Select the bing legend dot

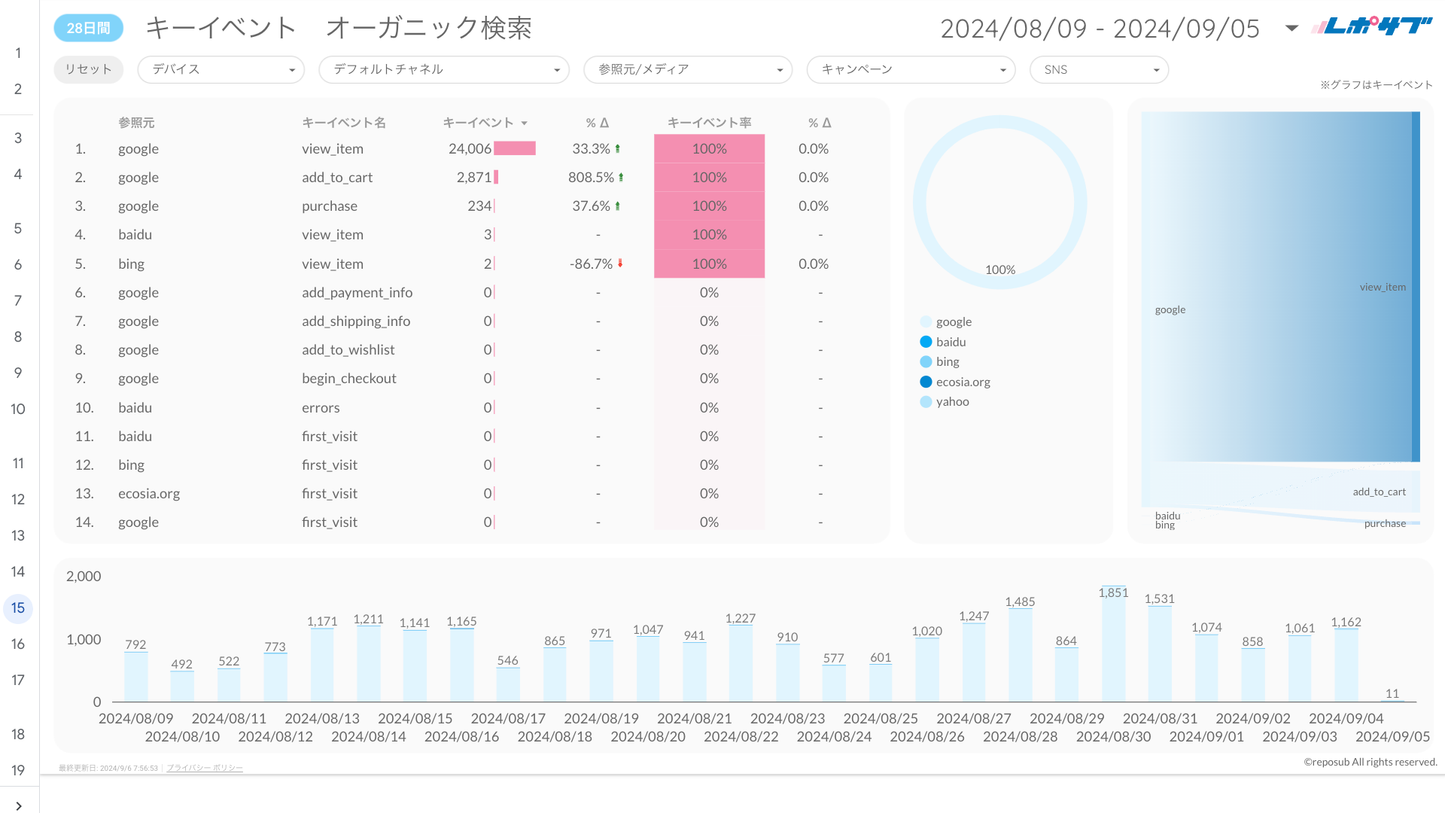click(925, 362)
